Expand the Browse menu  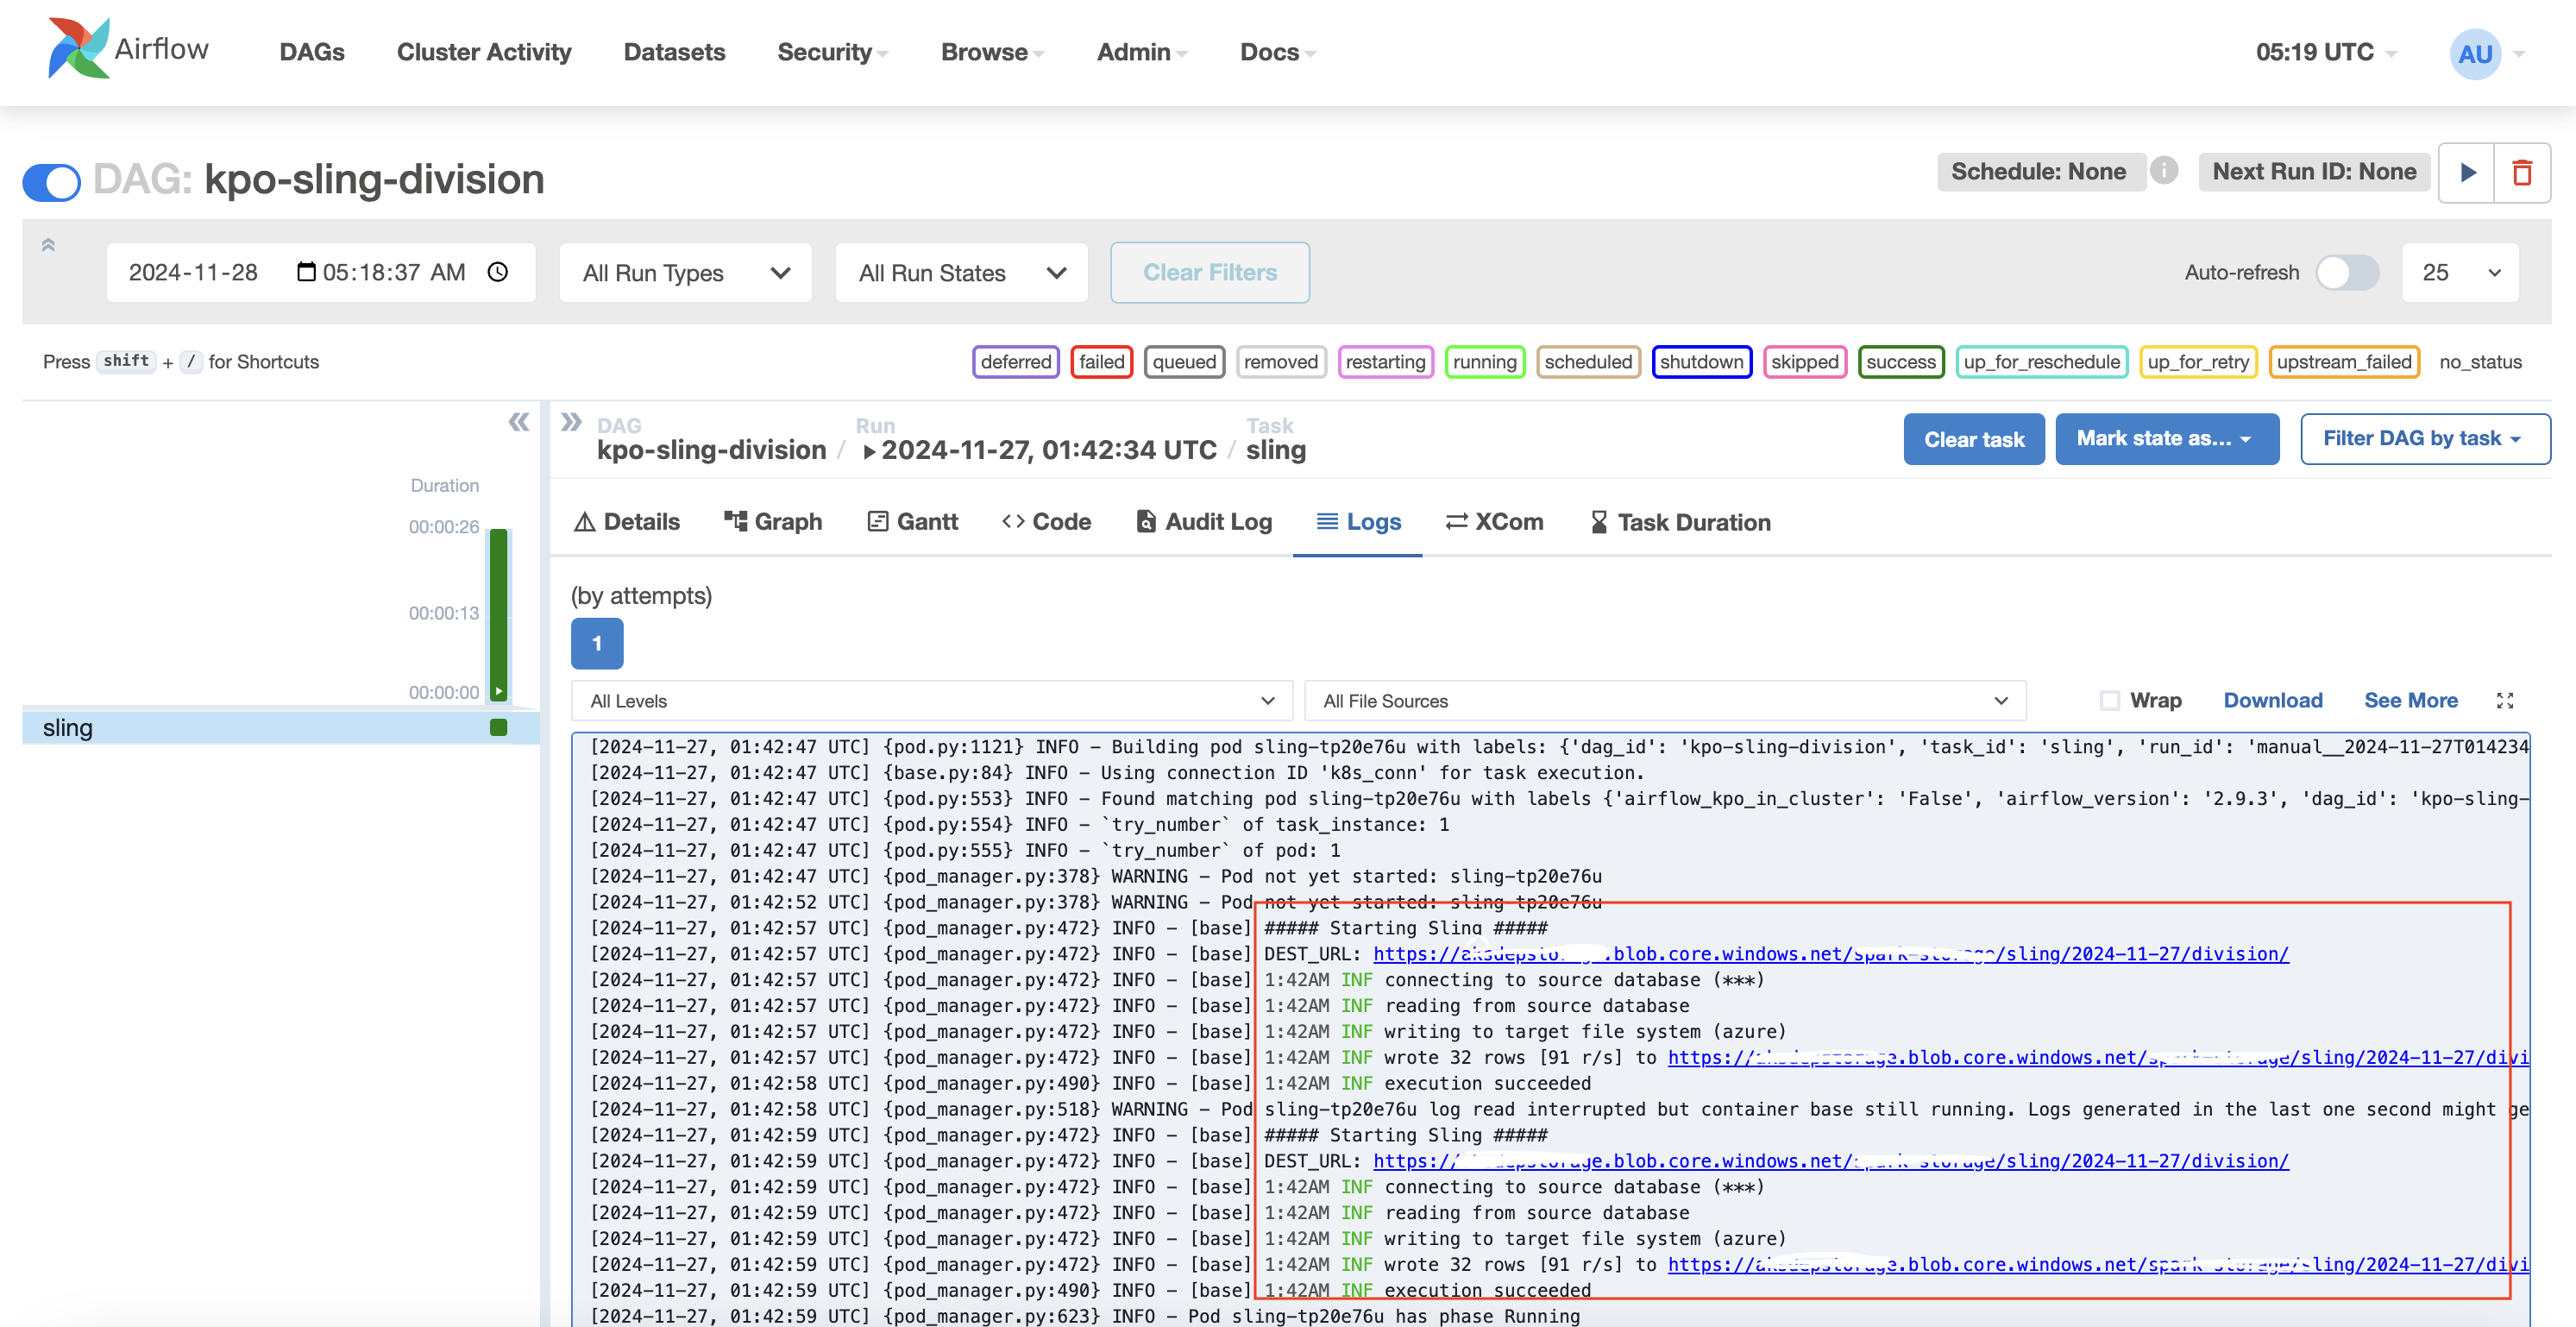992,52
